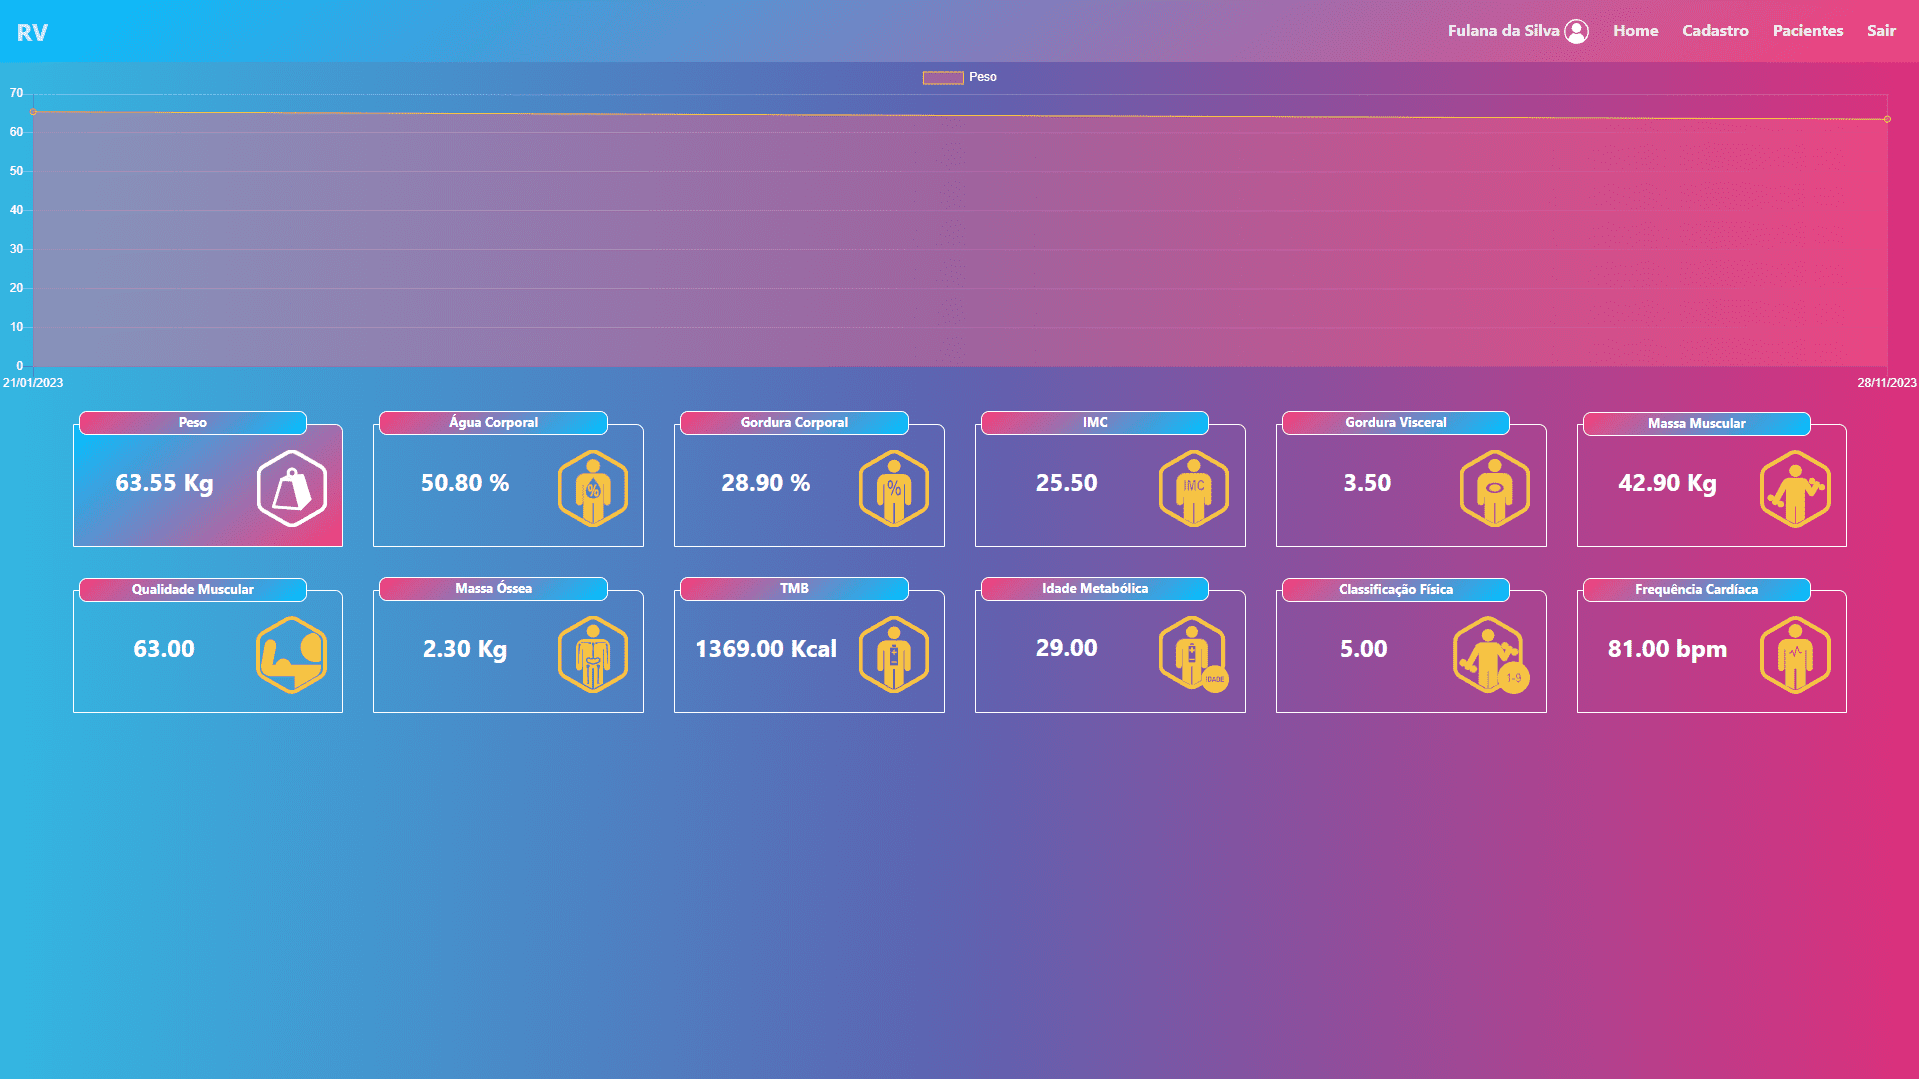Screen dimensions: 1919x1079
Task: Click the Gordura Corporal body icon
Action: pyautogui.click(x=894, y=489)
